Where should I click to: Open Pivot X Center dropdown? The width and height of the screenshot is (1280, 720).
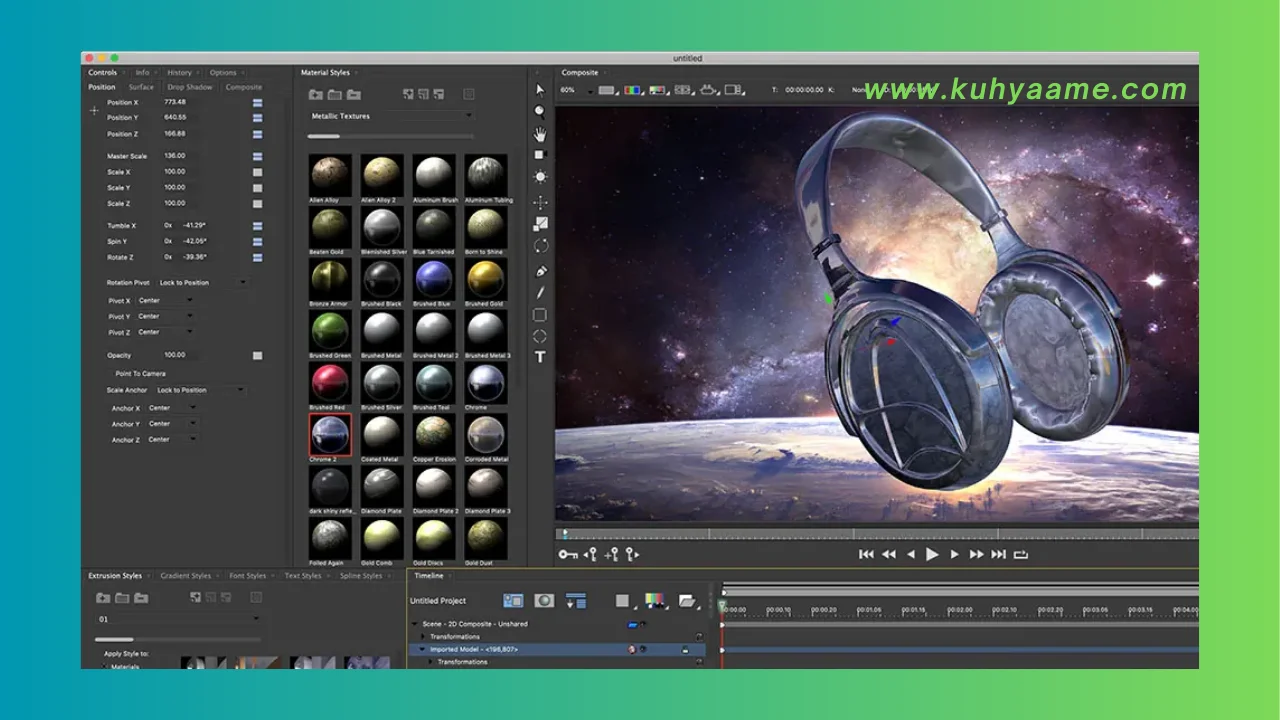[165, 300]
